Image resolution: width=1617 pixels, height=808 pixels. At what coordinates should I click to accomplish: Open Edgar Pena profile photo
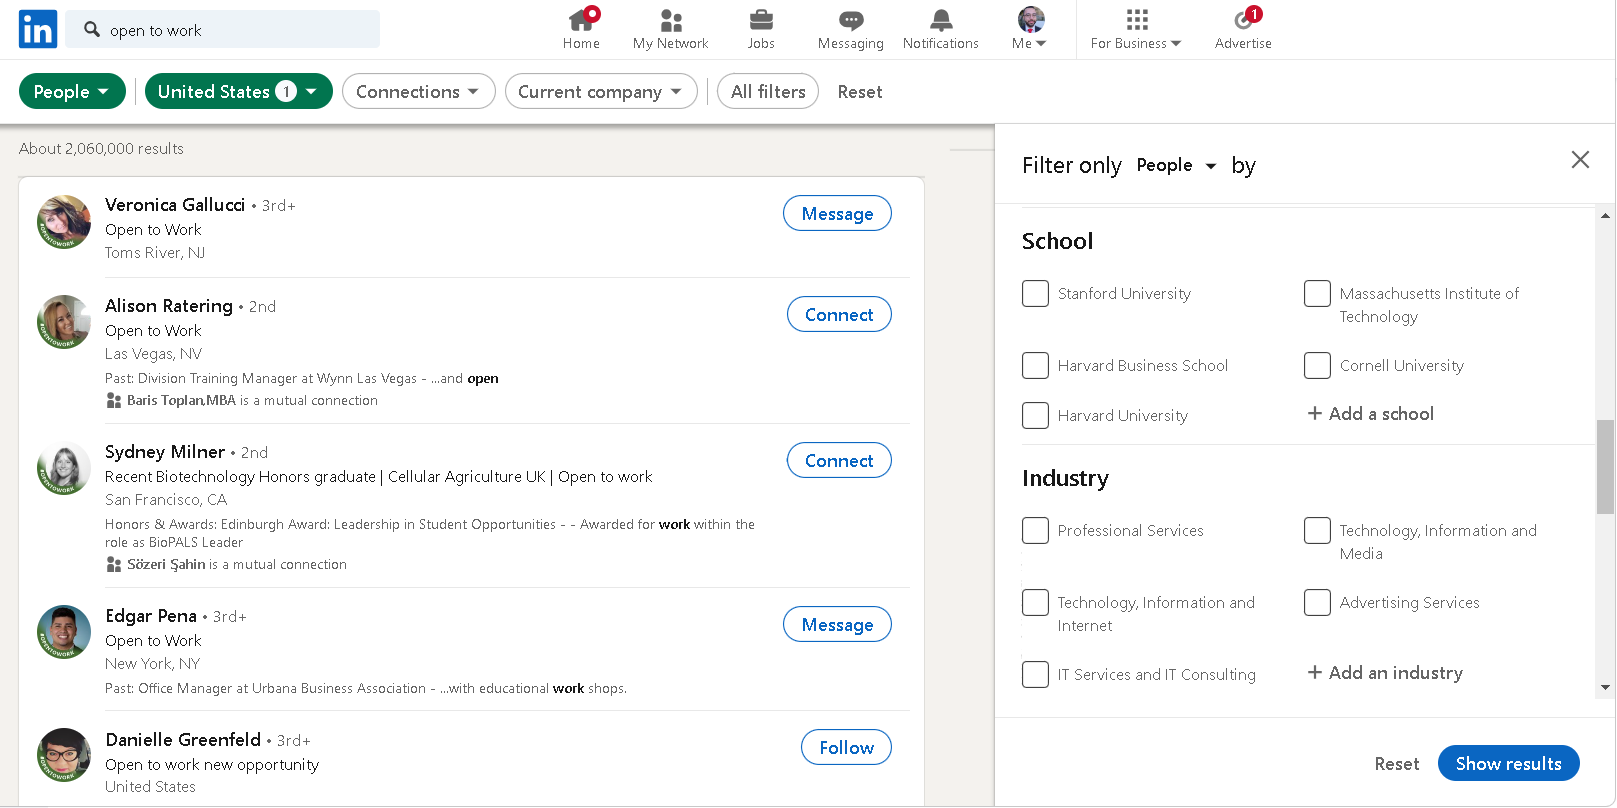64,632
